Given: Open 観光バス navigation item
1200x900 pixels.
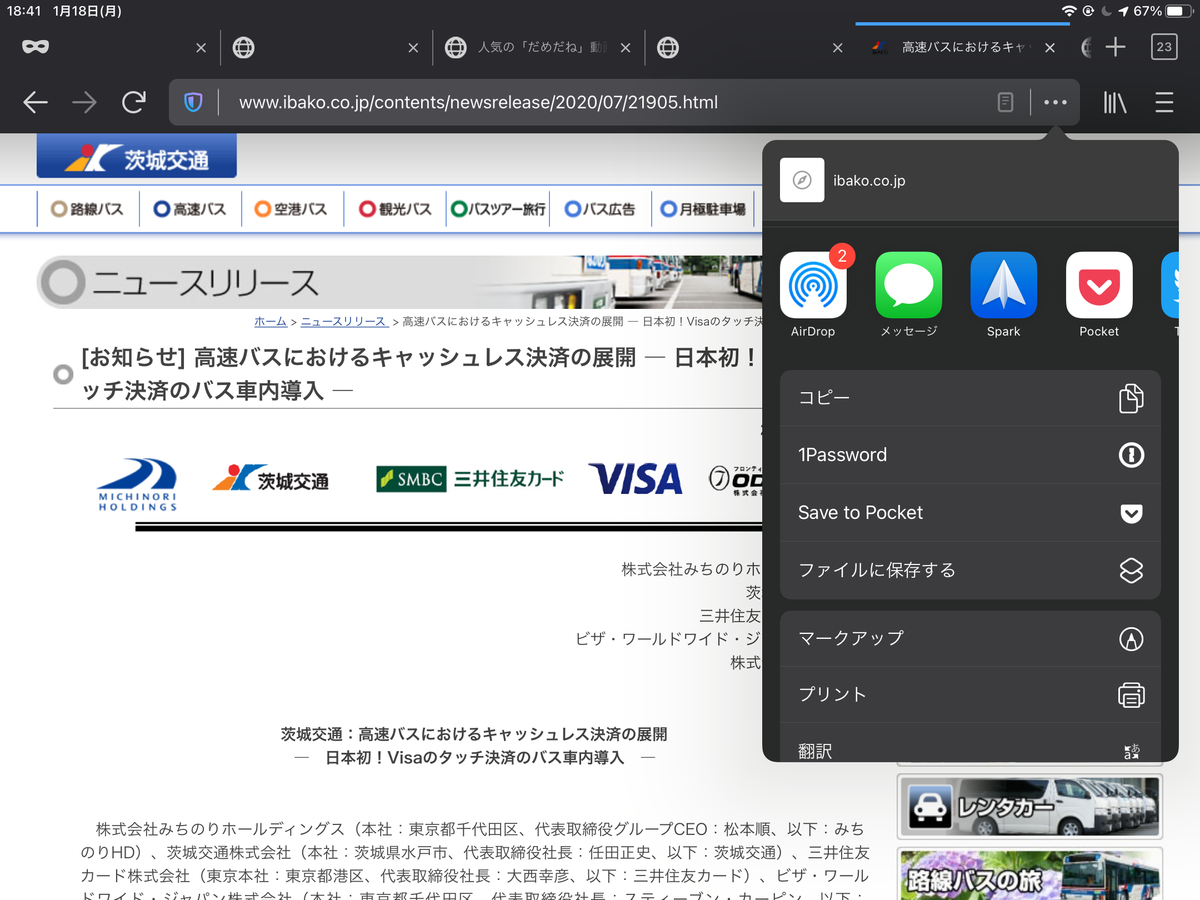Looking at the screenshot, I should pyautogui.click(x=395, y=210).
